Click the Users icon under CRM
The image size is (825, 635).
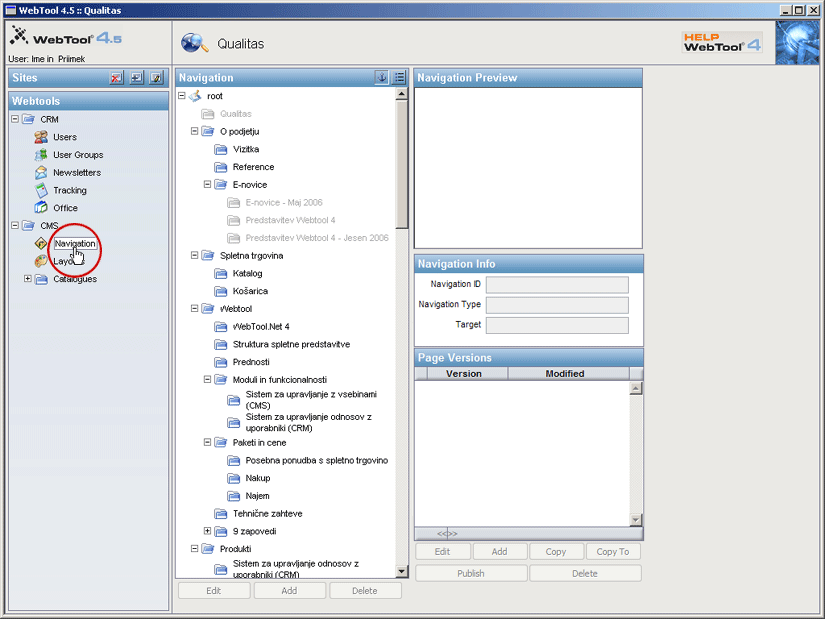coord(41,137)
